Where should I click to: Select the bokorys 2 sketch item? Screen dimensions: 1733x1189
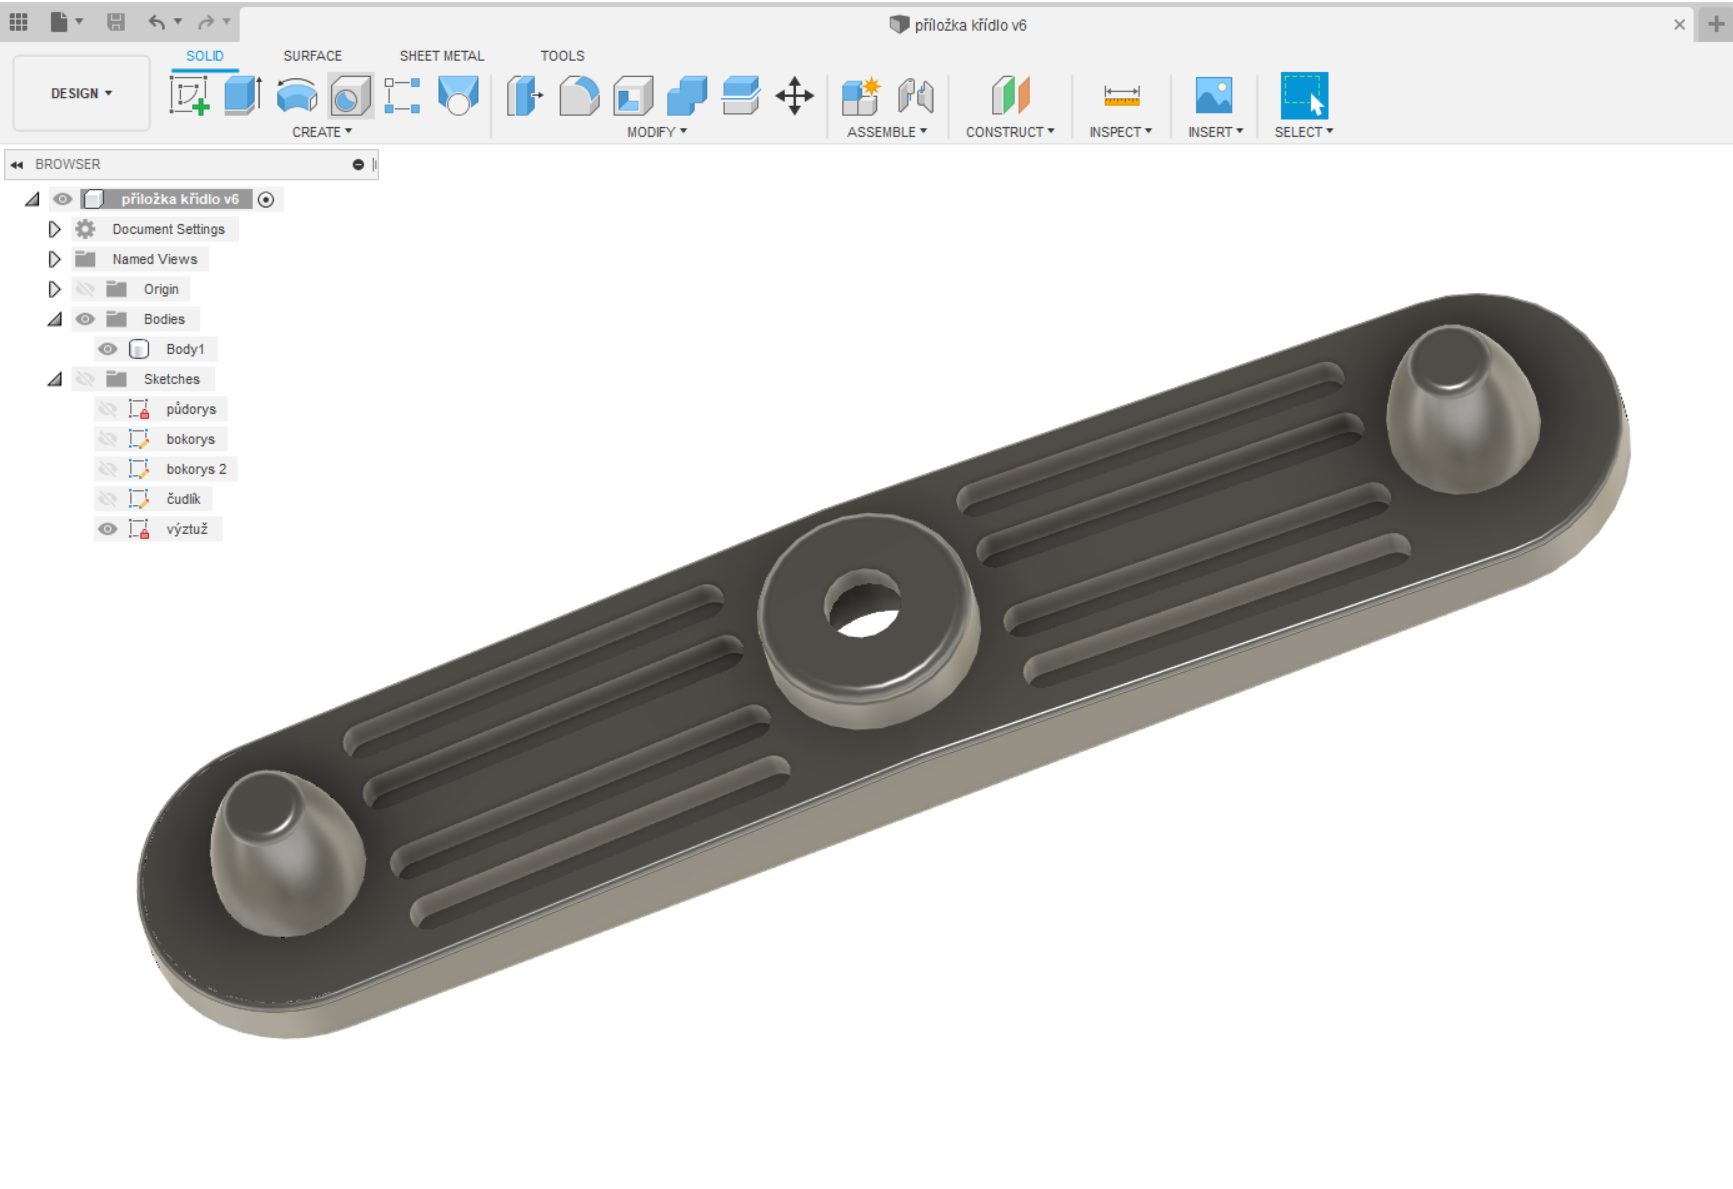click(196, 469)
